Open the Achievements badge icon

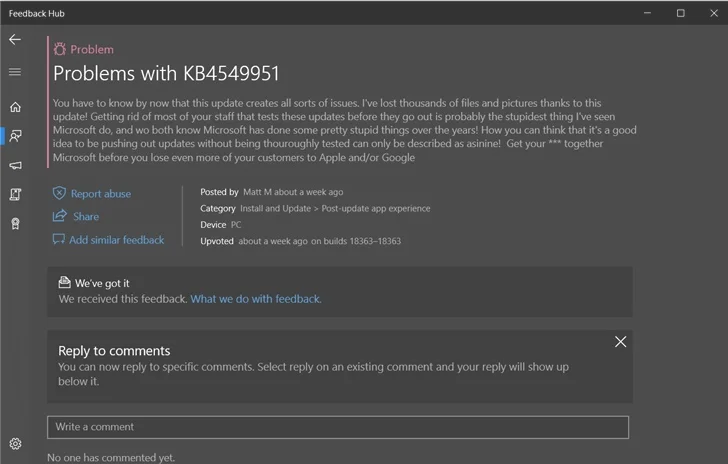pyautogui.click(x=15, y=223)
